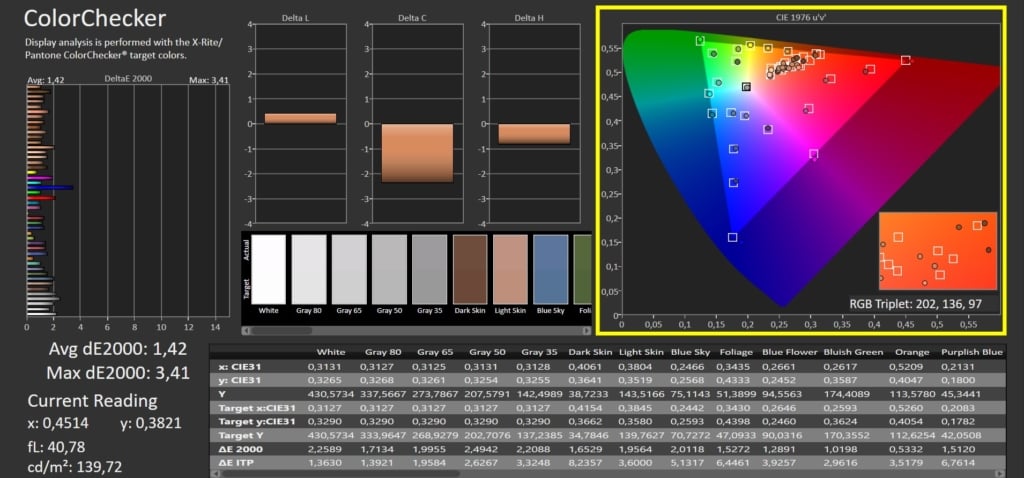Select the Light Skin swatch
The image size is (1024, 478).
[x=510, y=270]
